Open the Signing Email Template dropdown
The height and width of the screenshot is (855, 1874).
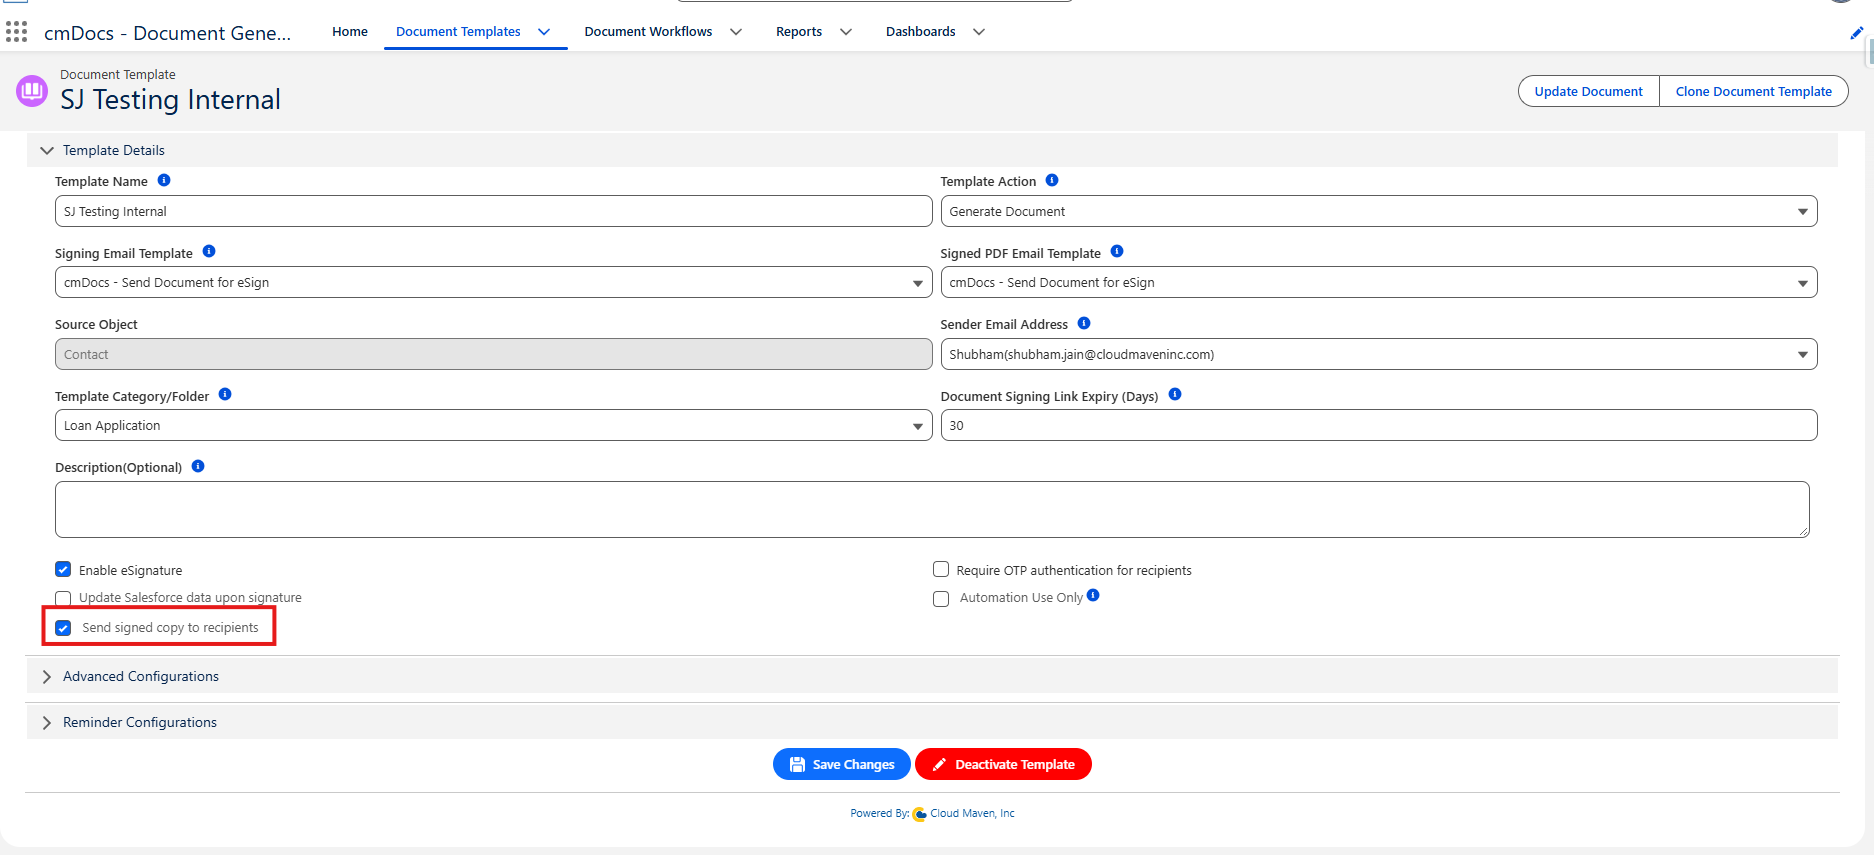(493, 282)
